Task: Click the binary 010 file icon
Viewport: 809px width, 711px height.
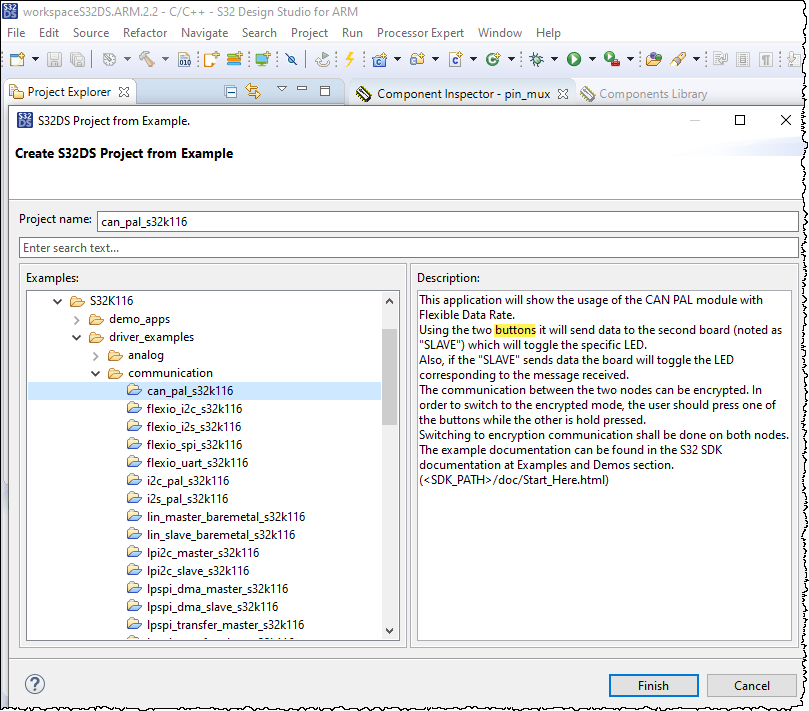Action: (184, 60)
